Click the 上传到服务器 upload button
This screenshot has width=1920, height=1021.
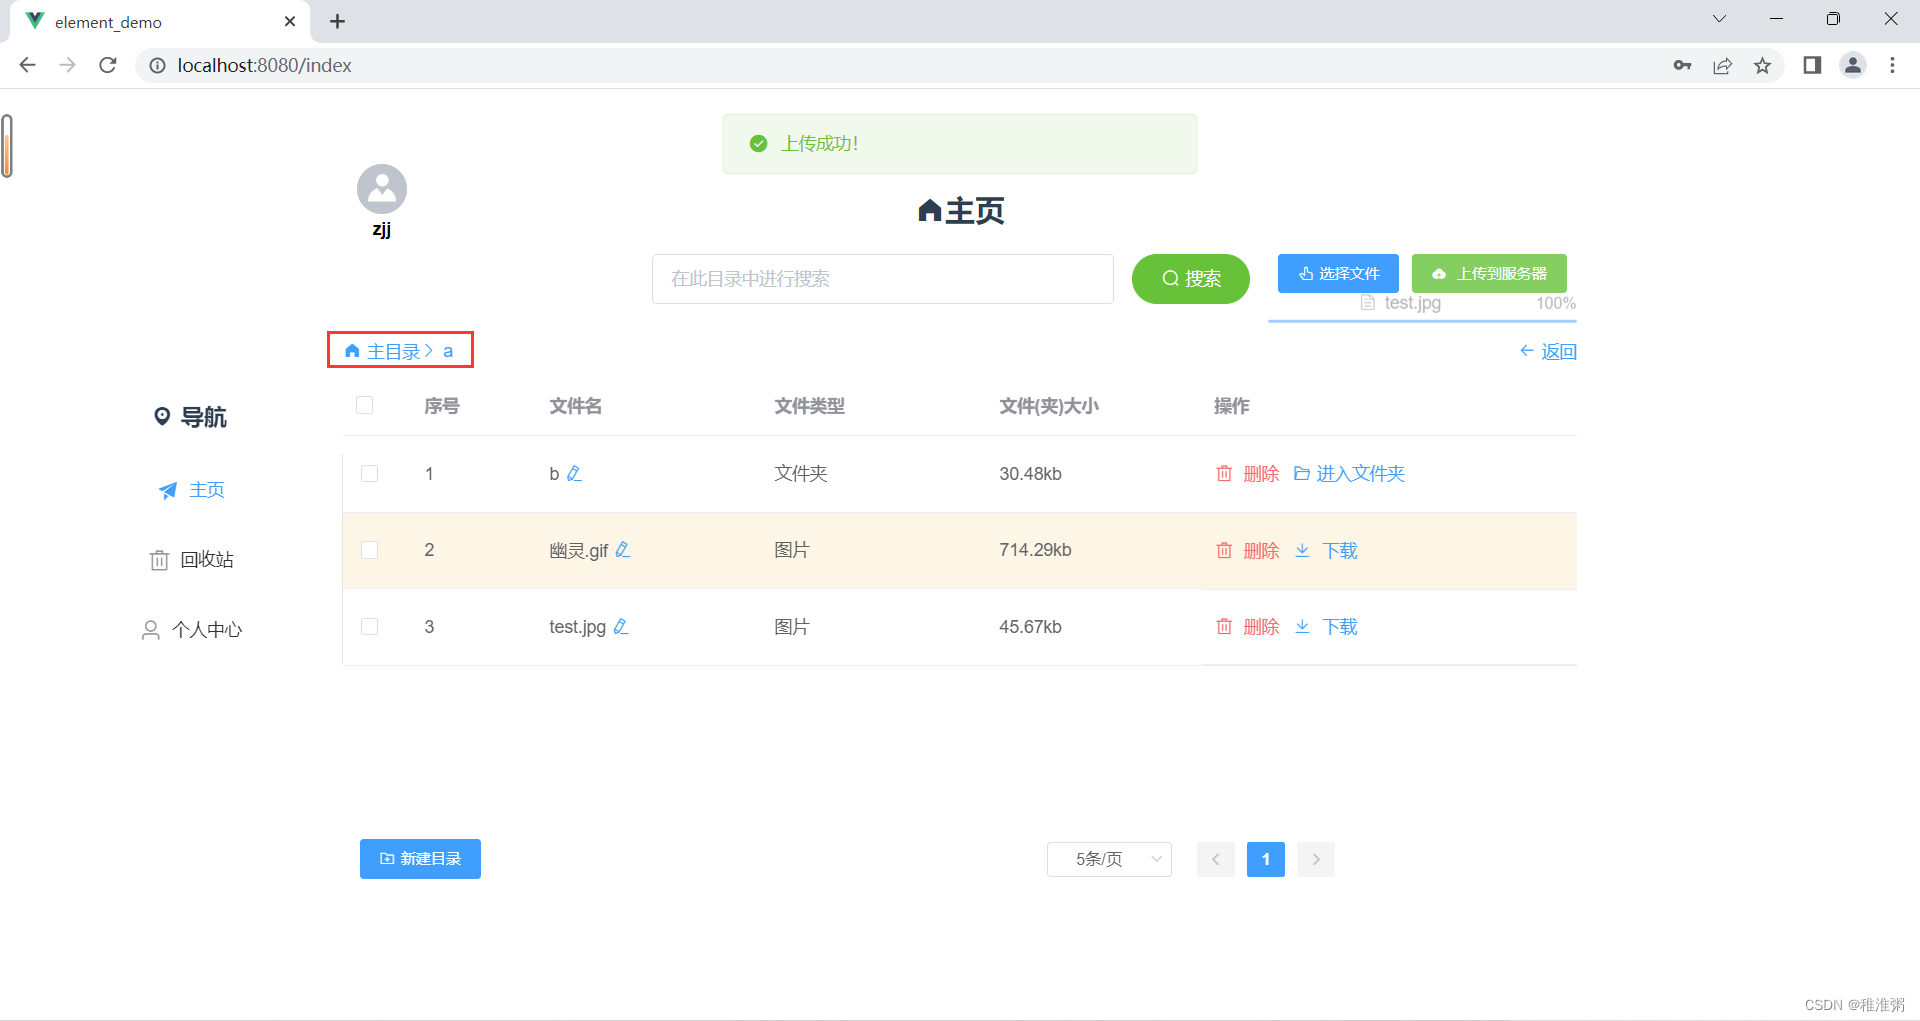(x=1489, y=273)
